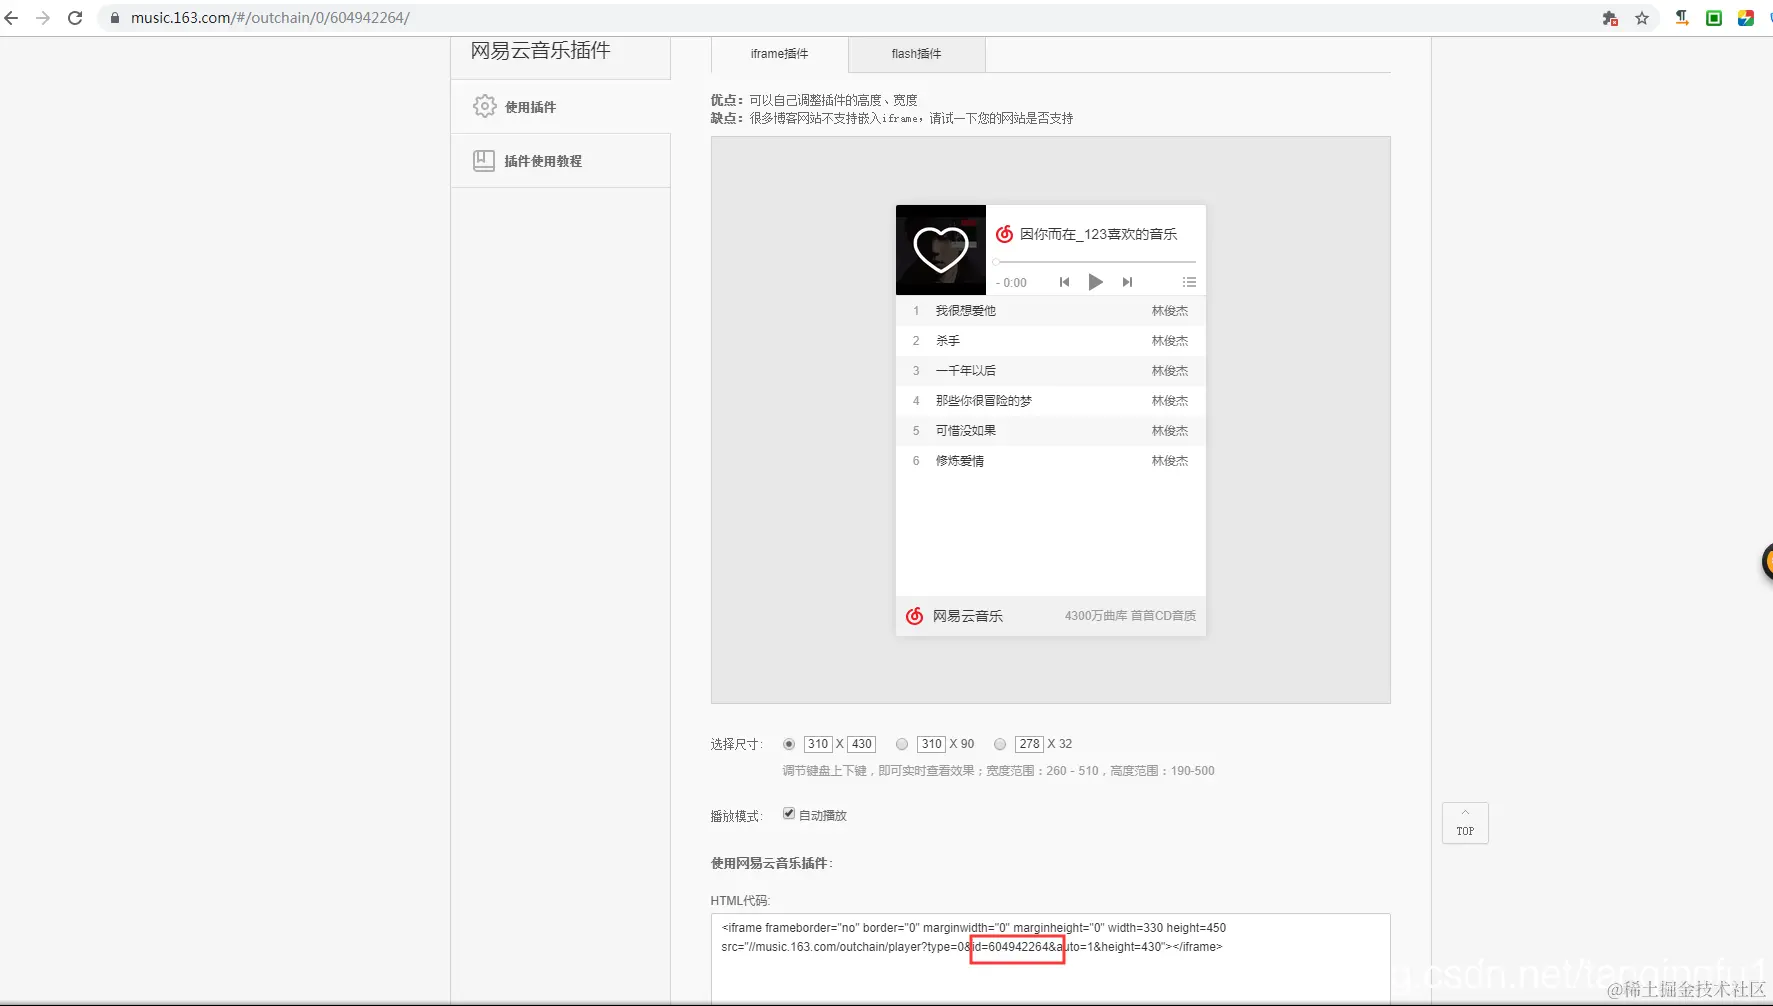Click the green square extension icon

[1714, 18]
